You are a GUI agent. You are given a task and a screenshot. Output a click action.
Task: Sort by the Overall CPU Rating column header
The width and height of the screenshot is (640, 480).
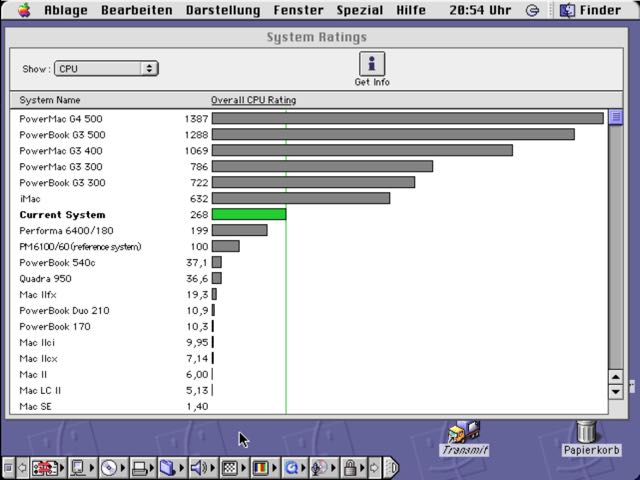[x=253, y=100]
